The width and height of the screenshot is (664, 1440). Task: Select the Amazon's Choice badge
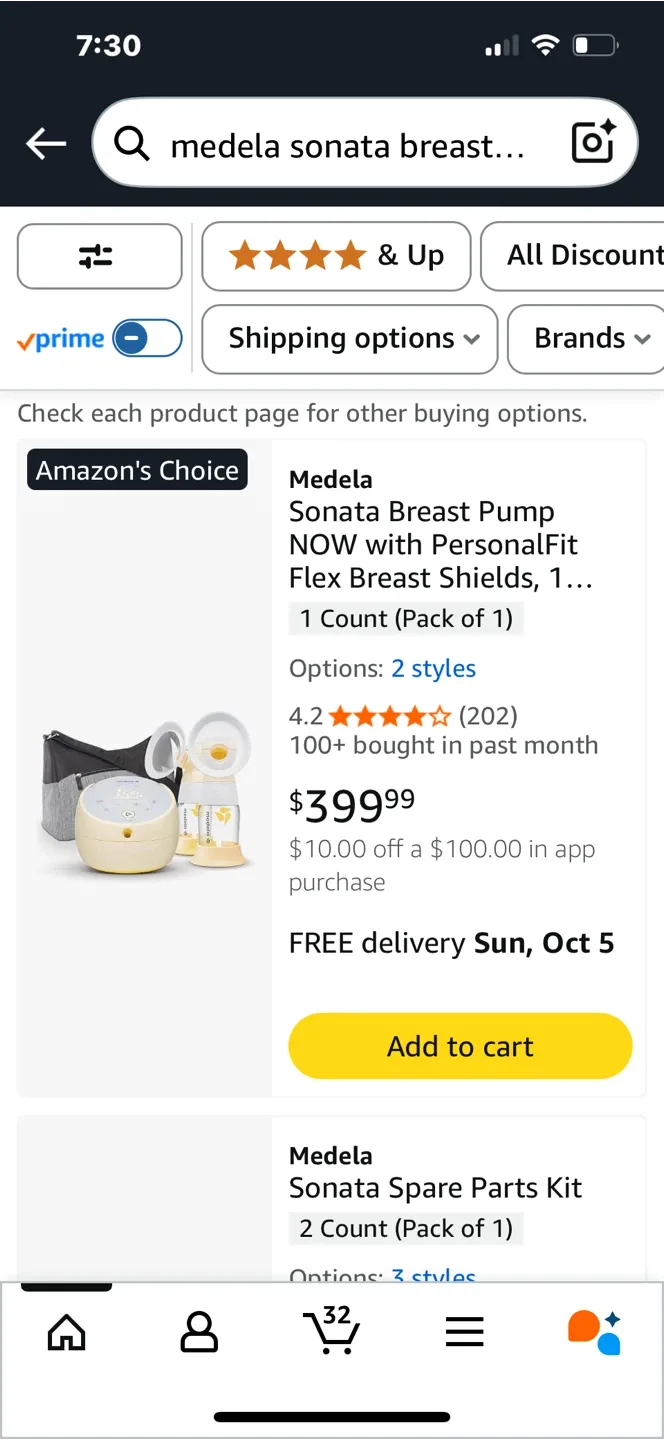(136, 469)
